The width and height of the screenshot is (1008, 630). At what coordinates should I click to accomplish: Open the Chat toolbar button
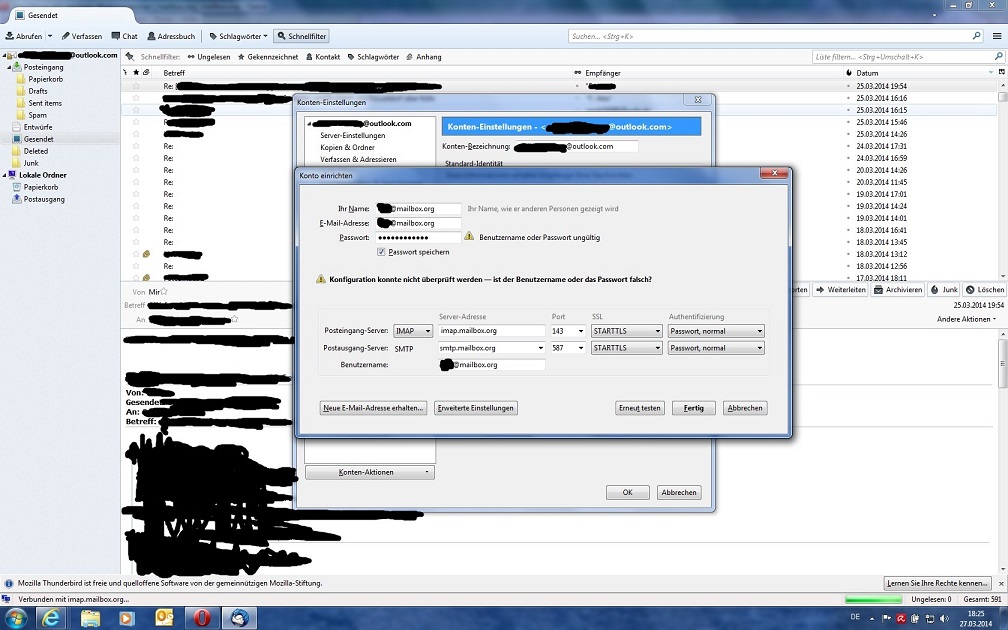pos(125,36)
